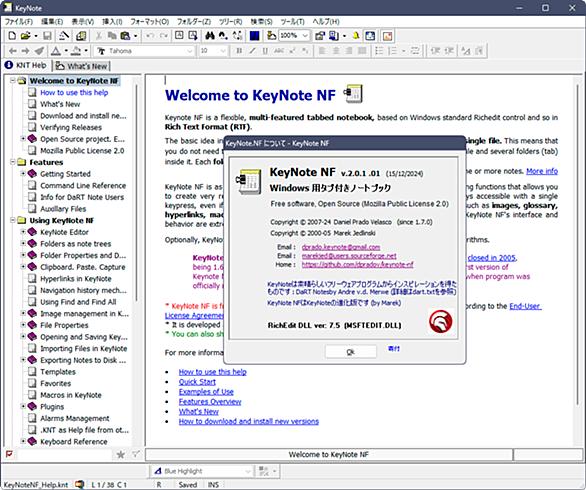The width and height of the screenshot is (586, 490).
Task: Toggle strikethrough formatting
Action: coord(278,50)
